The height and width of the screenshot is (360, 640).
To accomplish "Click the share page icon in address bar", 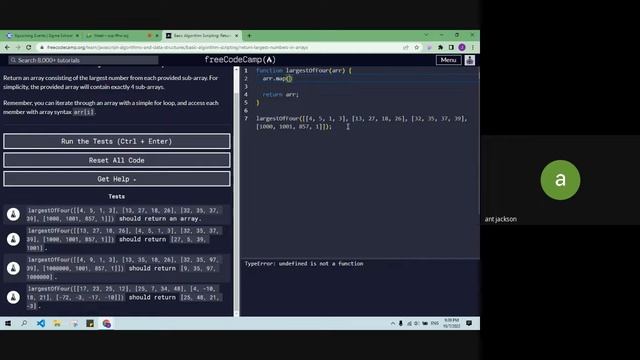I will coord(406,47).
